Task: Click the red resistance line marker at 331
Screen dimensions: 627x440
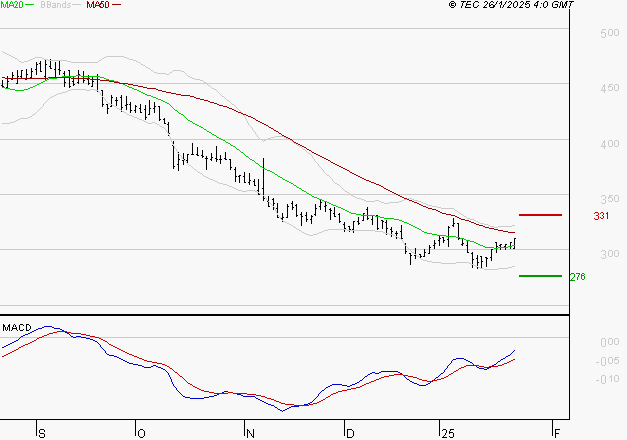Action: 540,215
